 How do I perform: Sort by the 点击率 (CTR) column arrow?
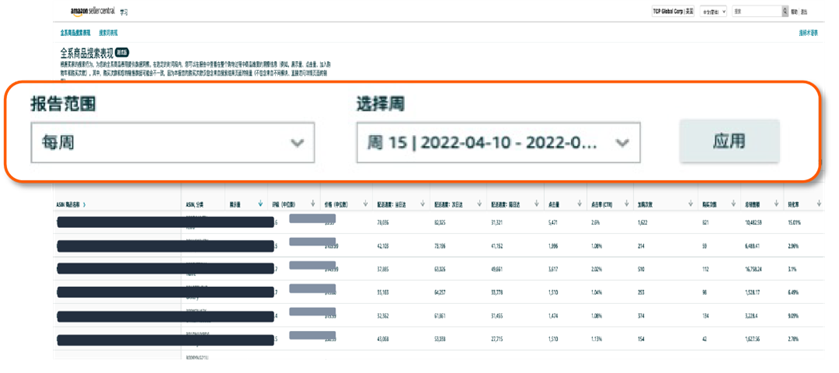628,203
